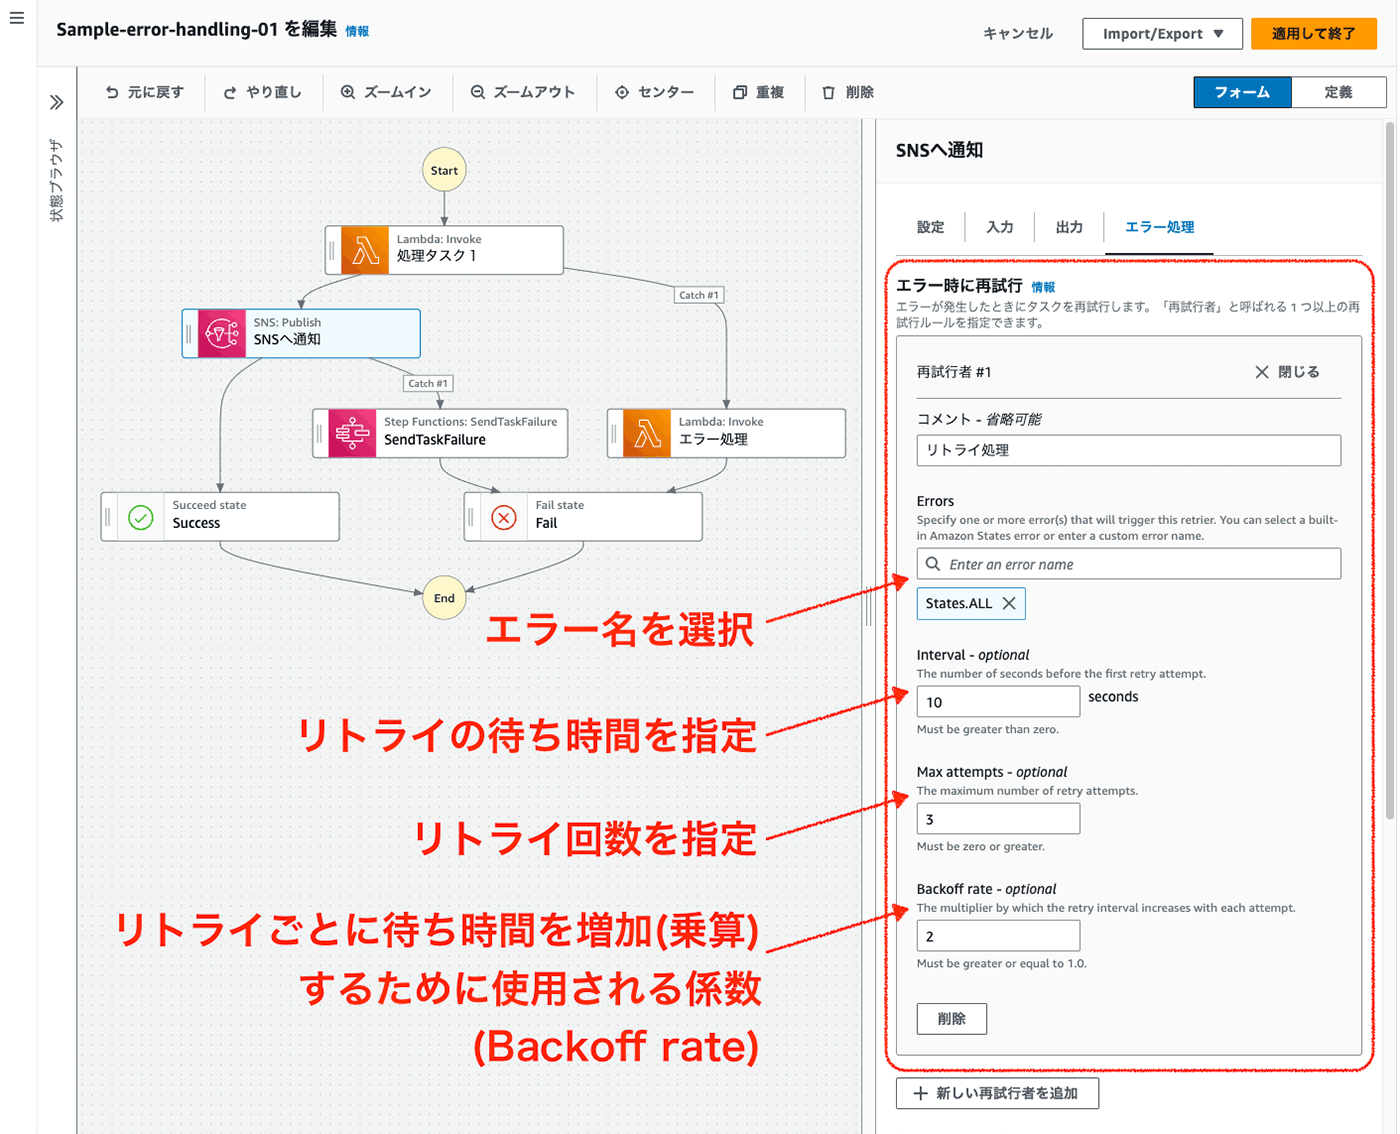Click 適用して終了 button
This screenshot has width=1400, height=1134.
point(1313,34)
